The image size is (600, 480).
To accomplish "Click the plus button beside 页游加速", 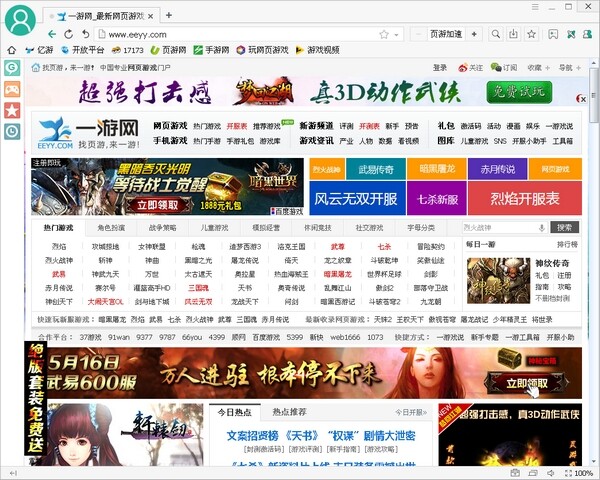I will tap(474, 34).
